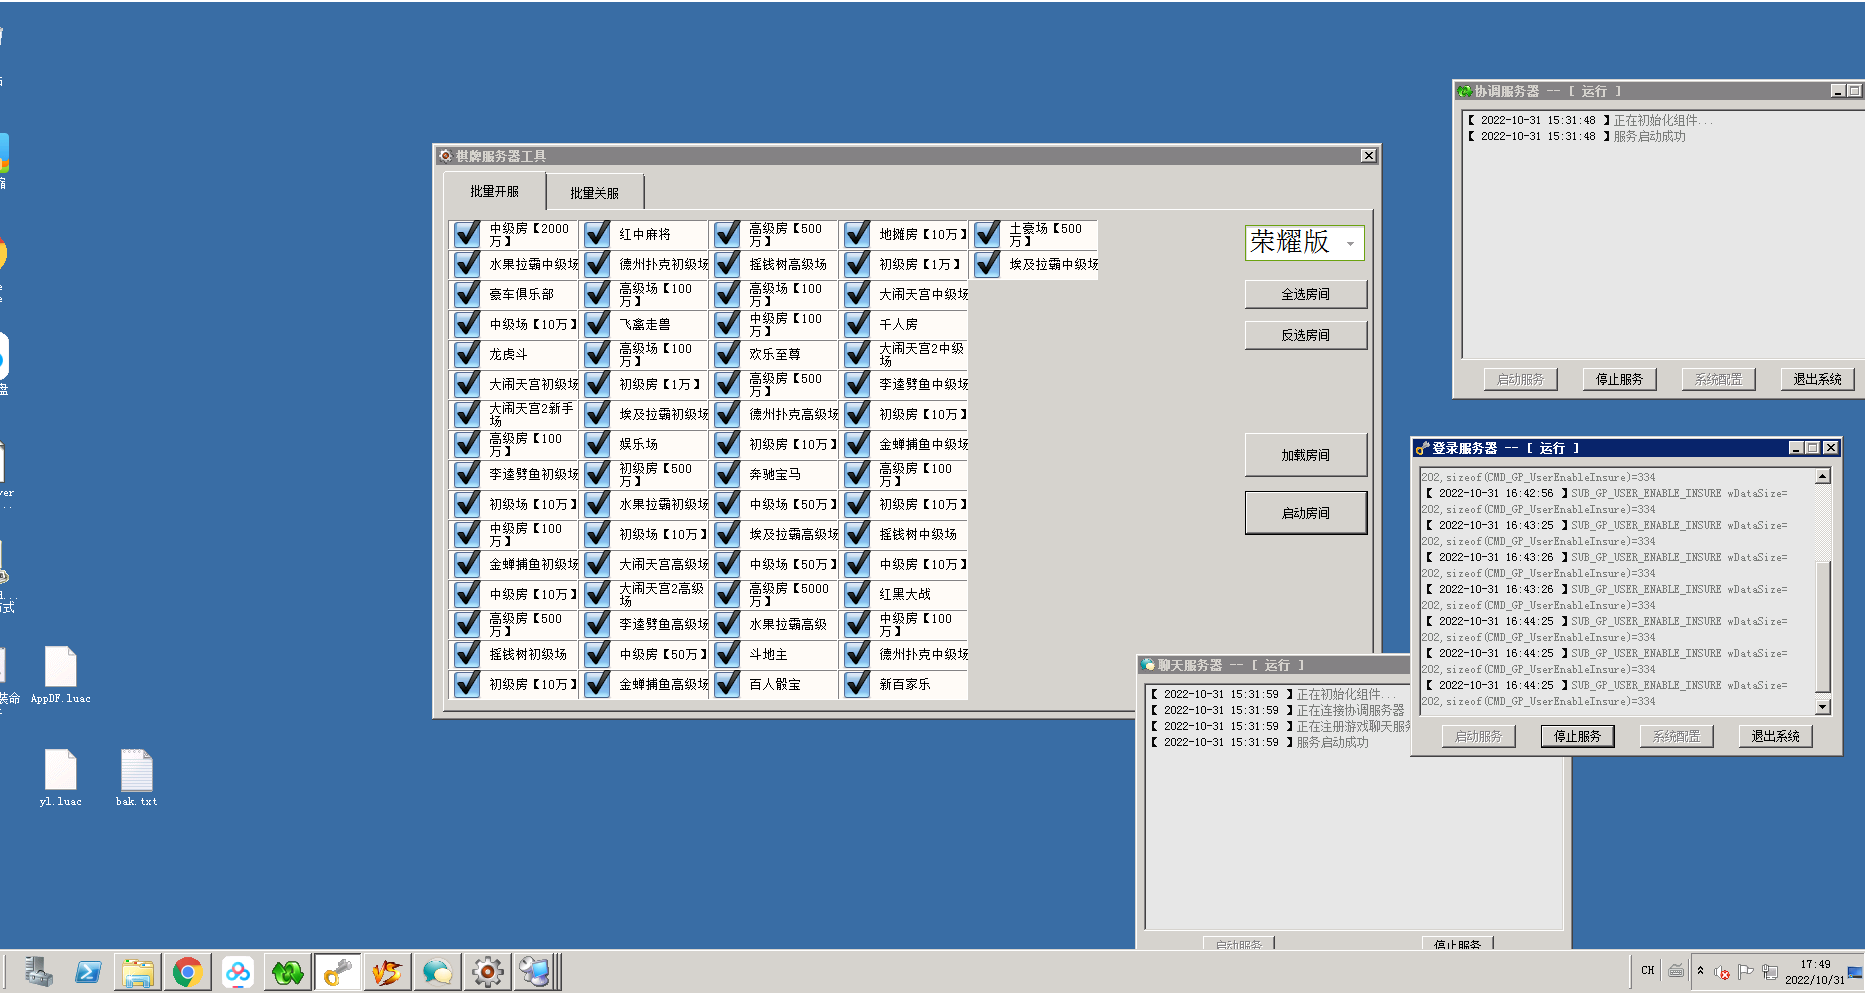Expand the 荣耀版 version dropdown
This screenshot has width=1865, height=994.
[x=1350, y=243]
